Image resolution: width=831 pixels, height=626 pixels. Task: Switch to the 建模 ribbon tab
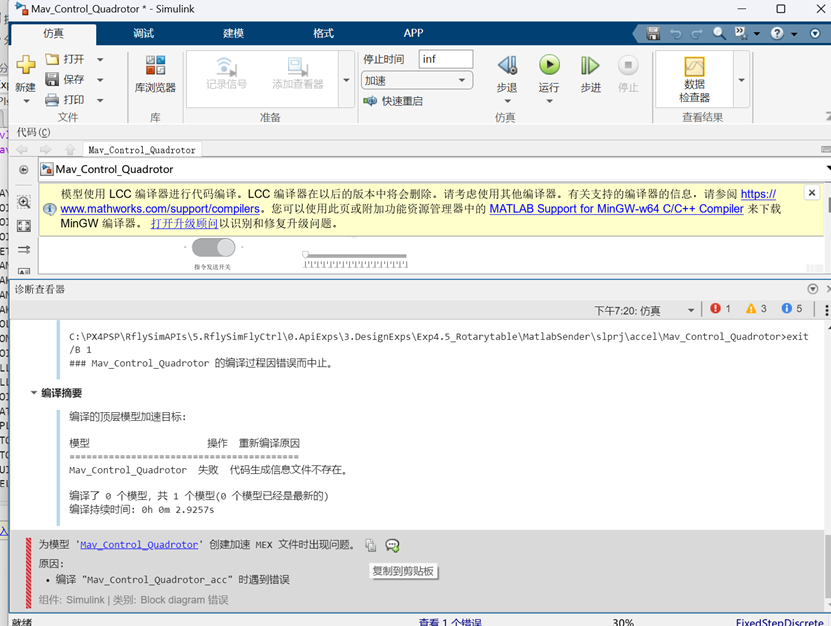pos(233,33)
